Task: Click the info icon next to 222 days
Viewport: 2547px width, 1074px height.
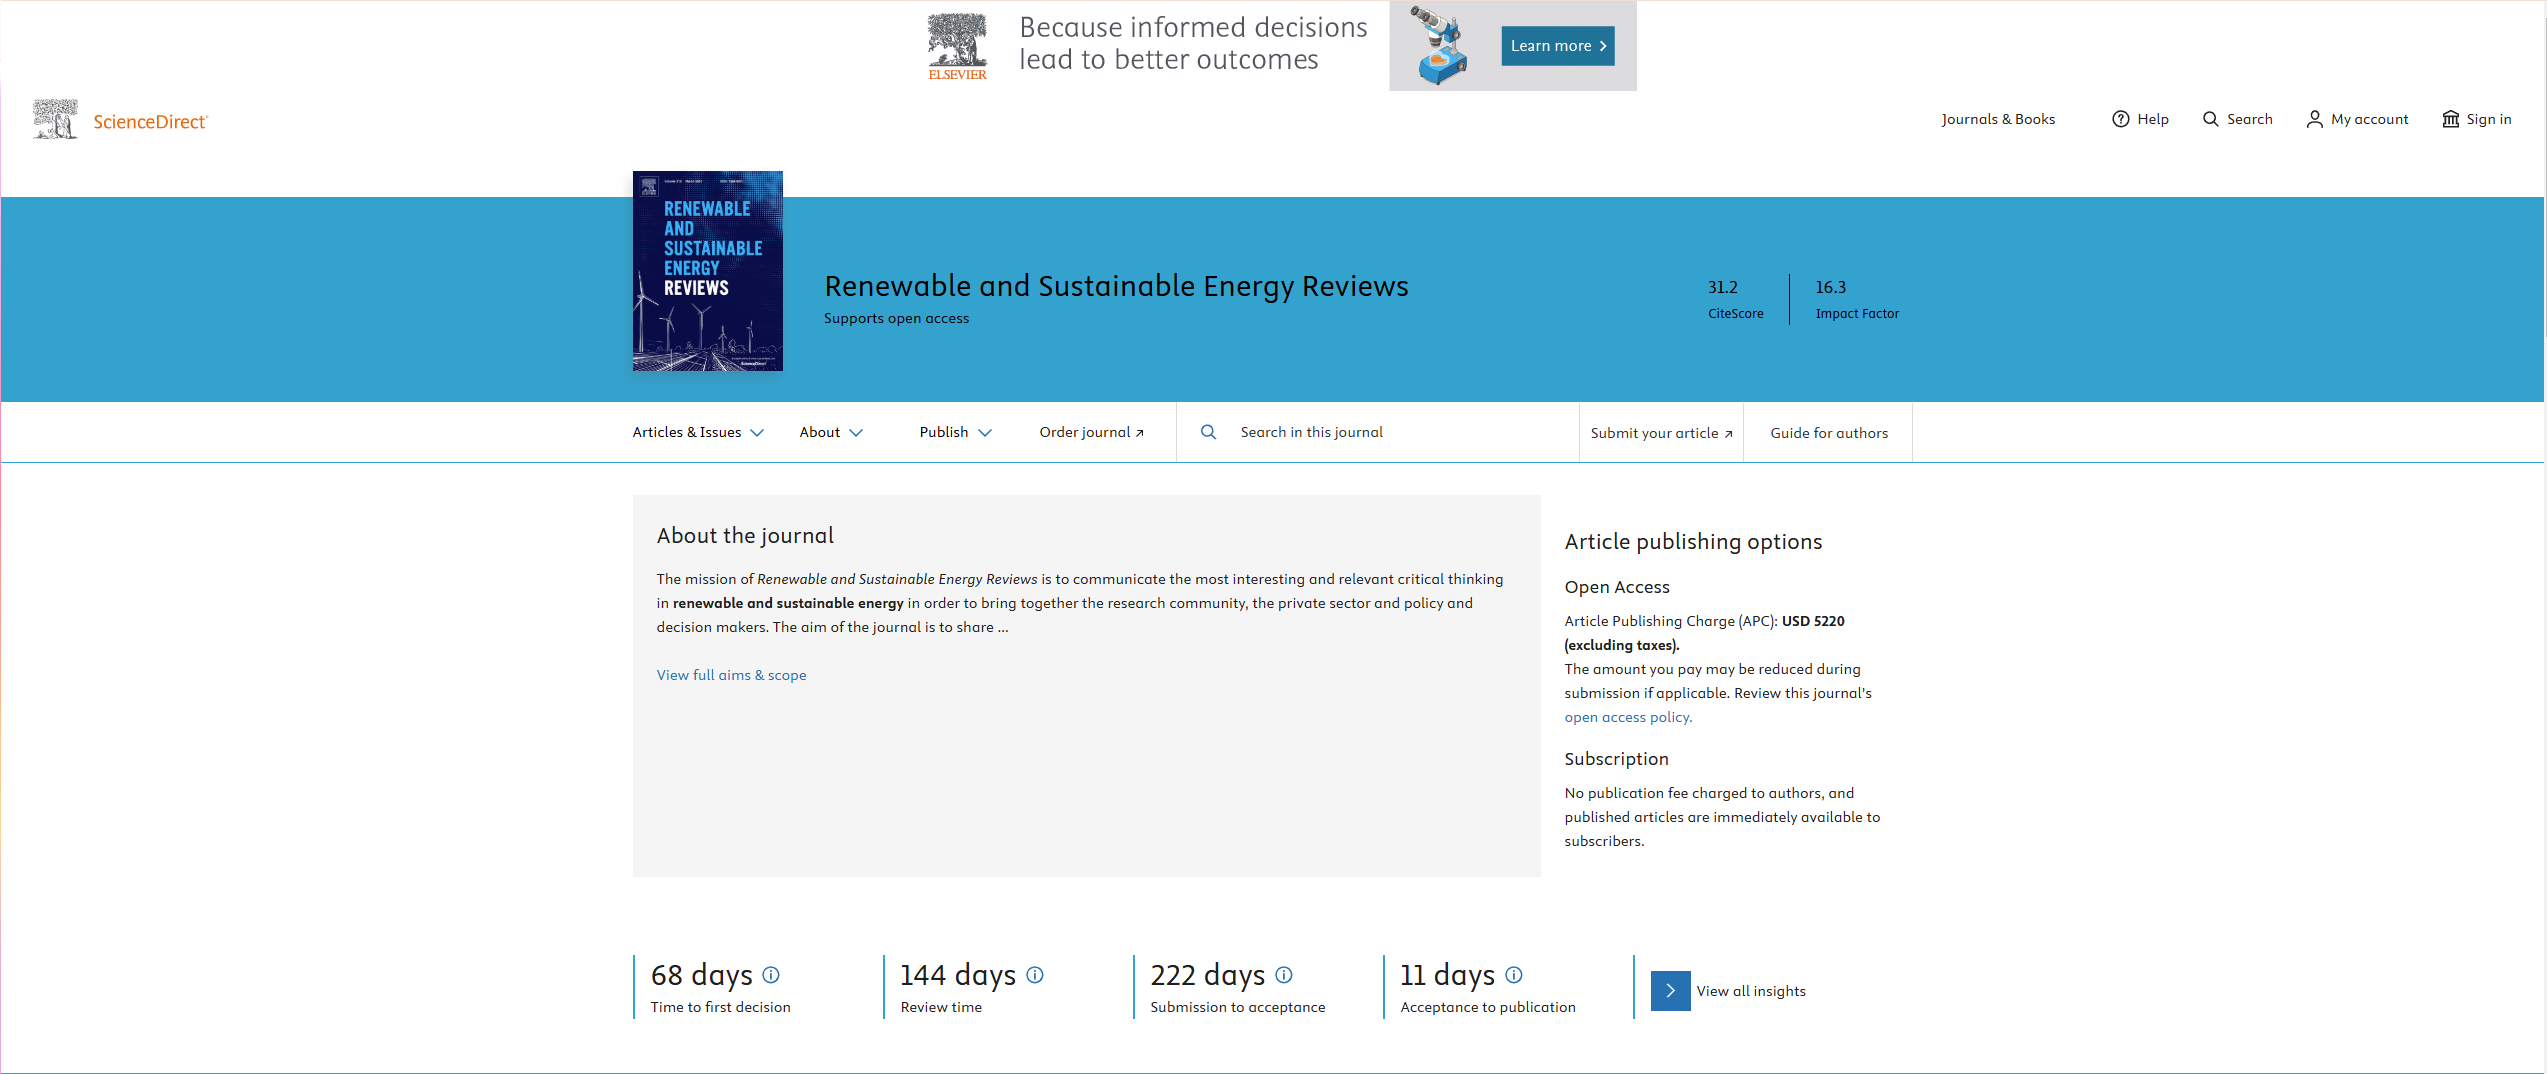Action: pos(1284,974)
